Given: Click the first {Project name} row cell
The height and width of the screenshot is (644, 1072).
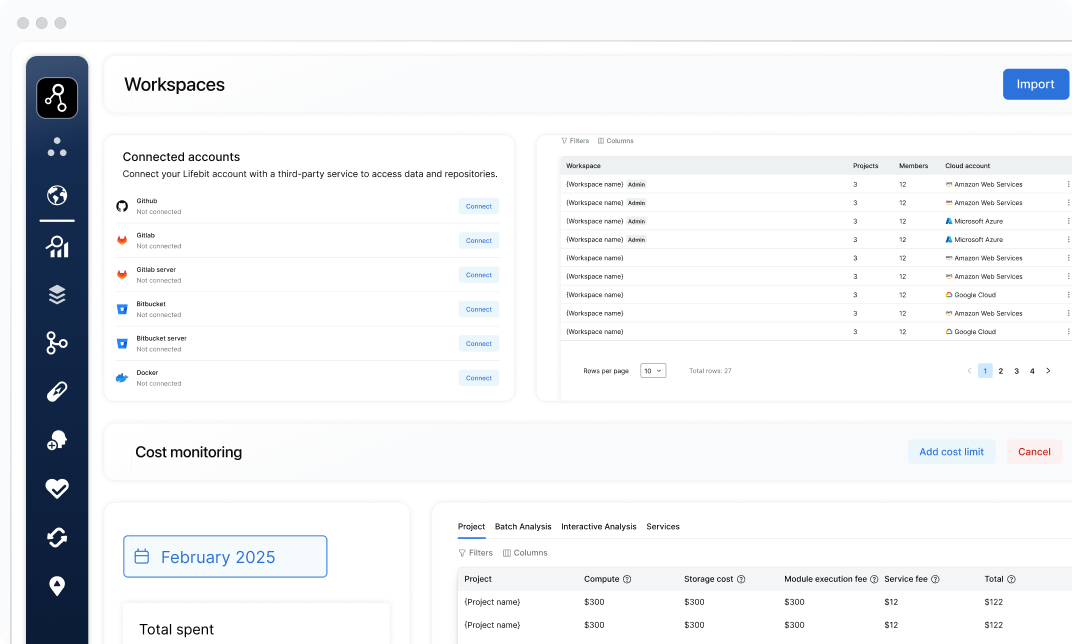Looking at the screenshot, I should coord(492,602).
